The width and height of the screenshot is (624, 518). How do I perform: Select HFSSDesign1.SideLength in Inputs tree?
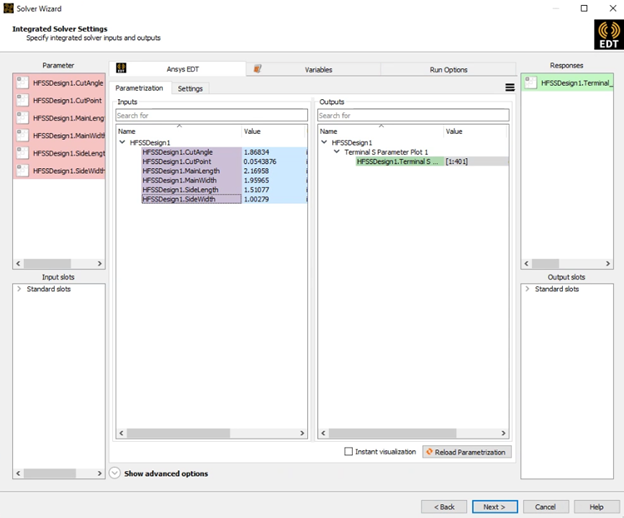coord(191,190)
